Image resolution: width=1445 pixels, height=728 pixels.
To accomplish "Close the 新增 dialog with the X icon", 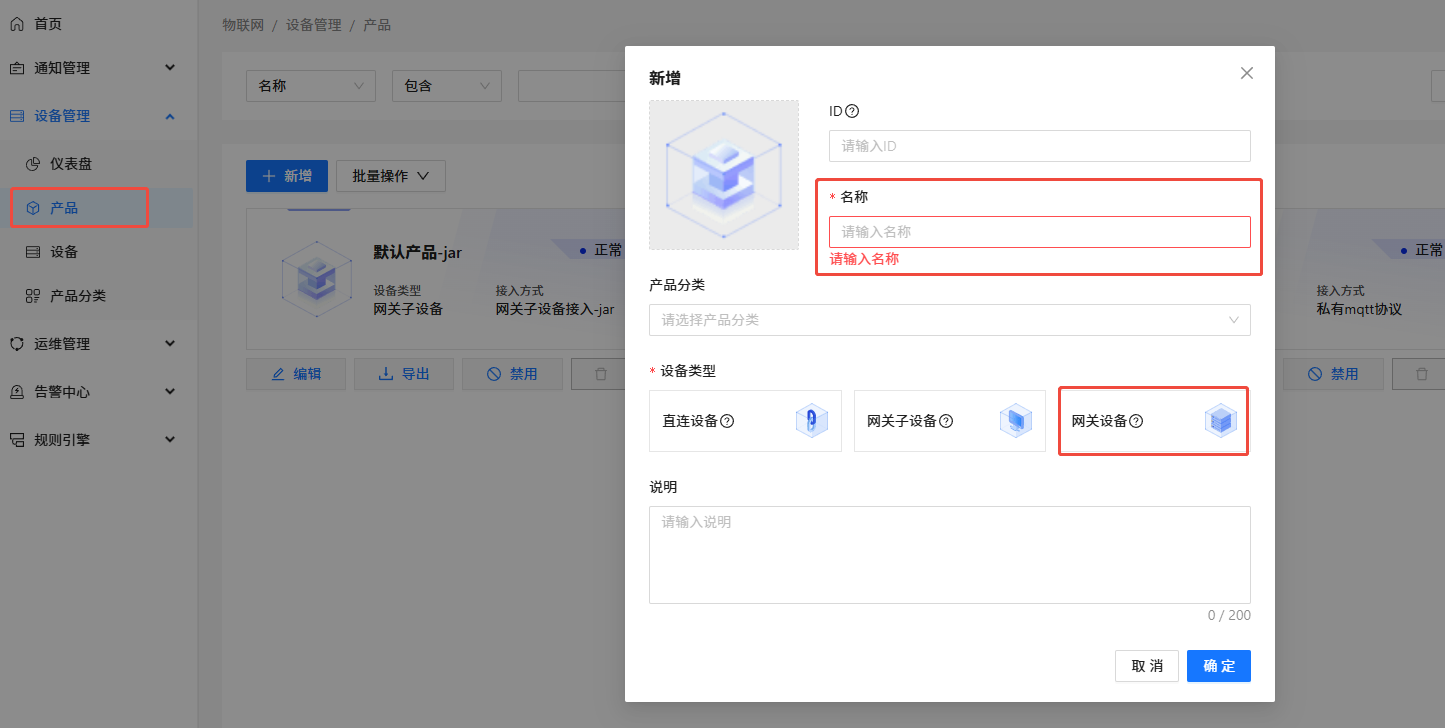I will click(1246, 73).
